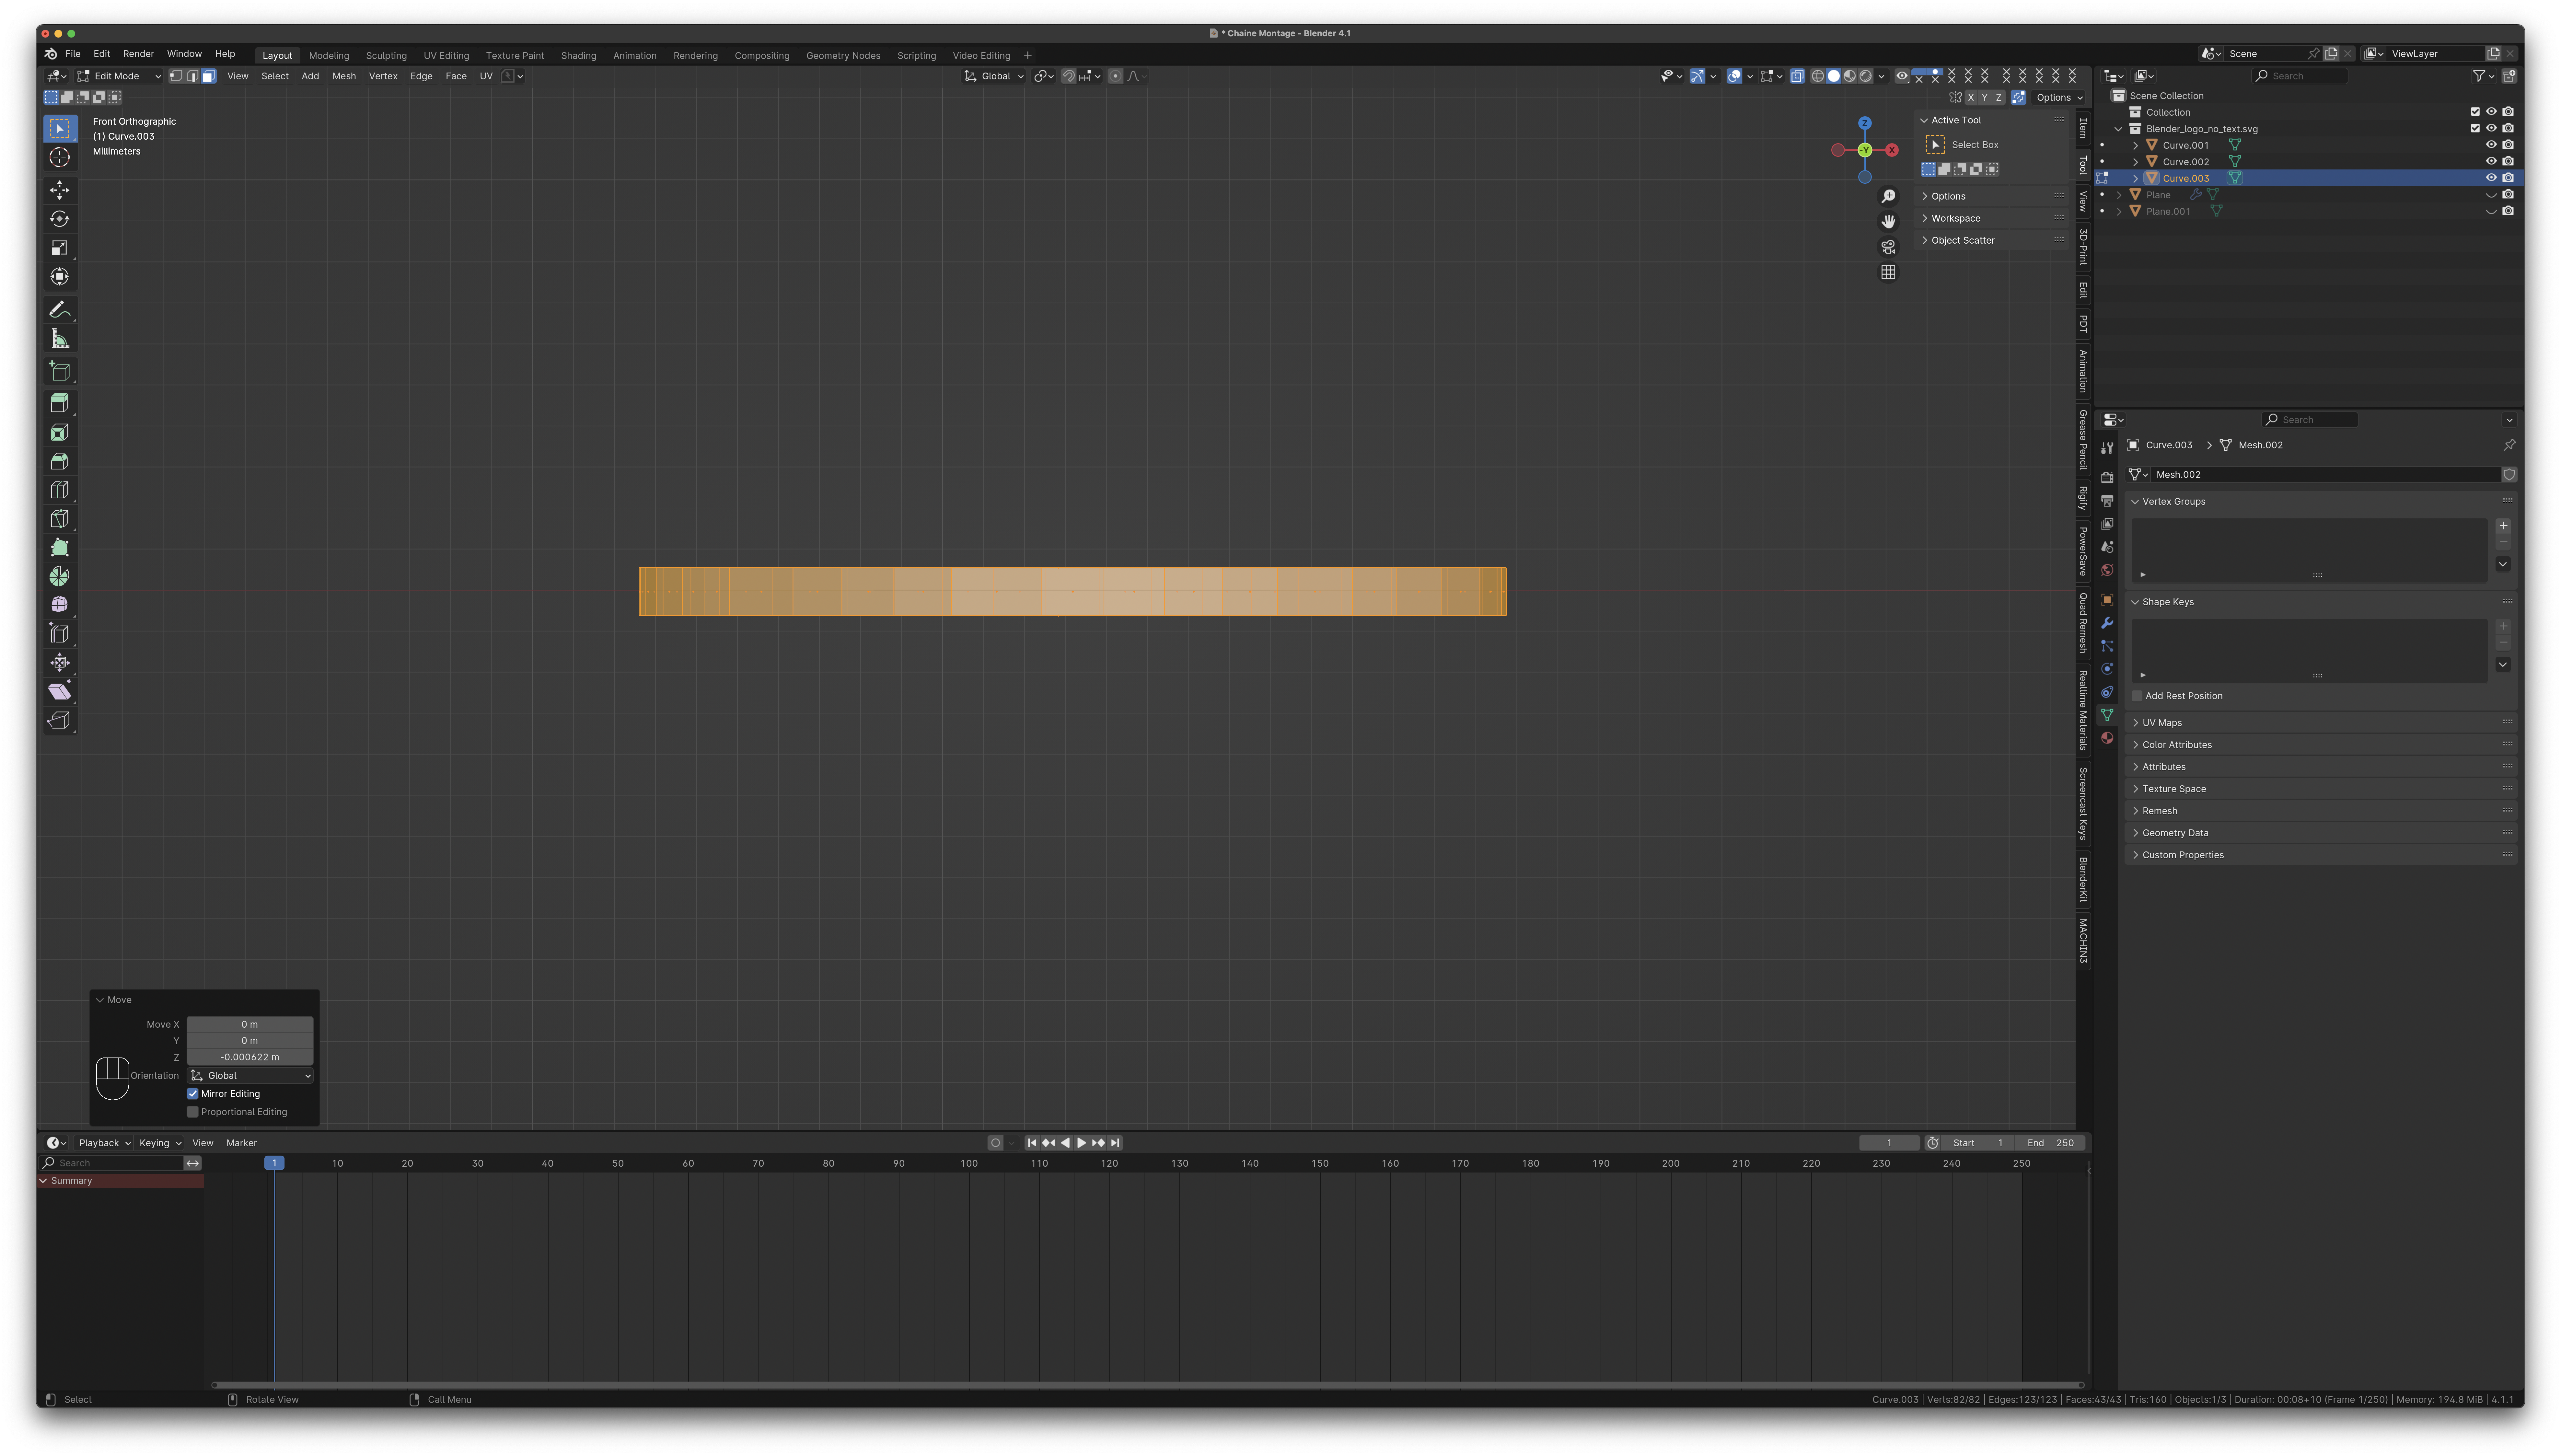Click the pan view hand icon
The width and height of the screenshot is (2561, 1456).
(1888, 222)
